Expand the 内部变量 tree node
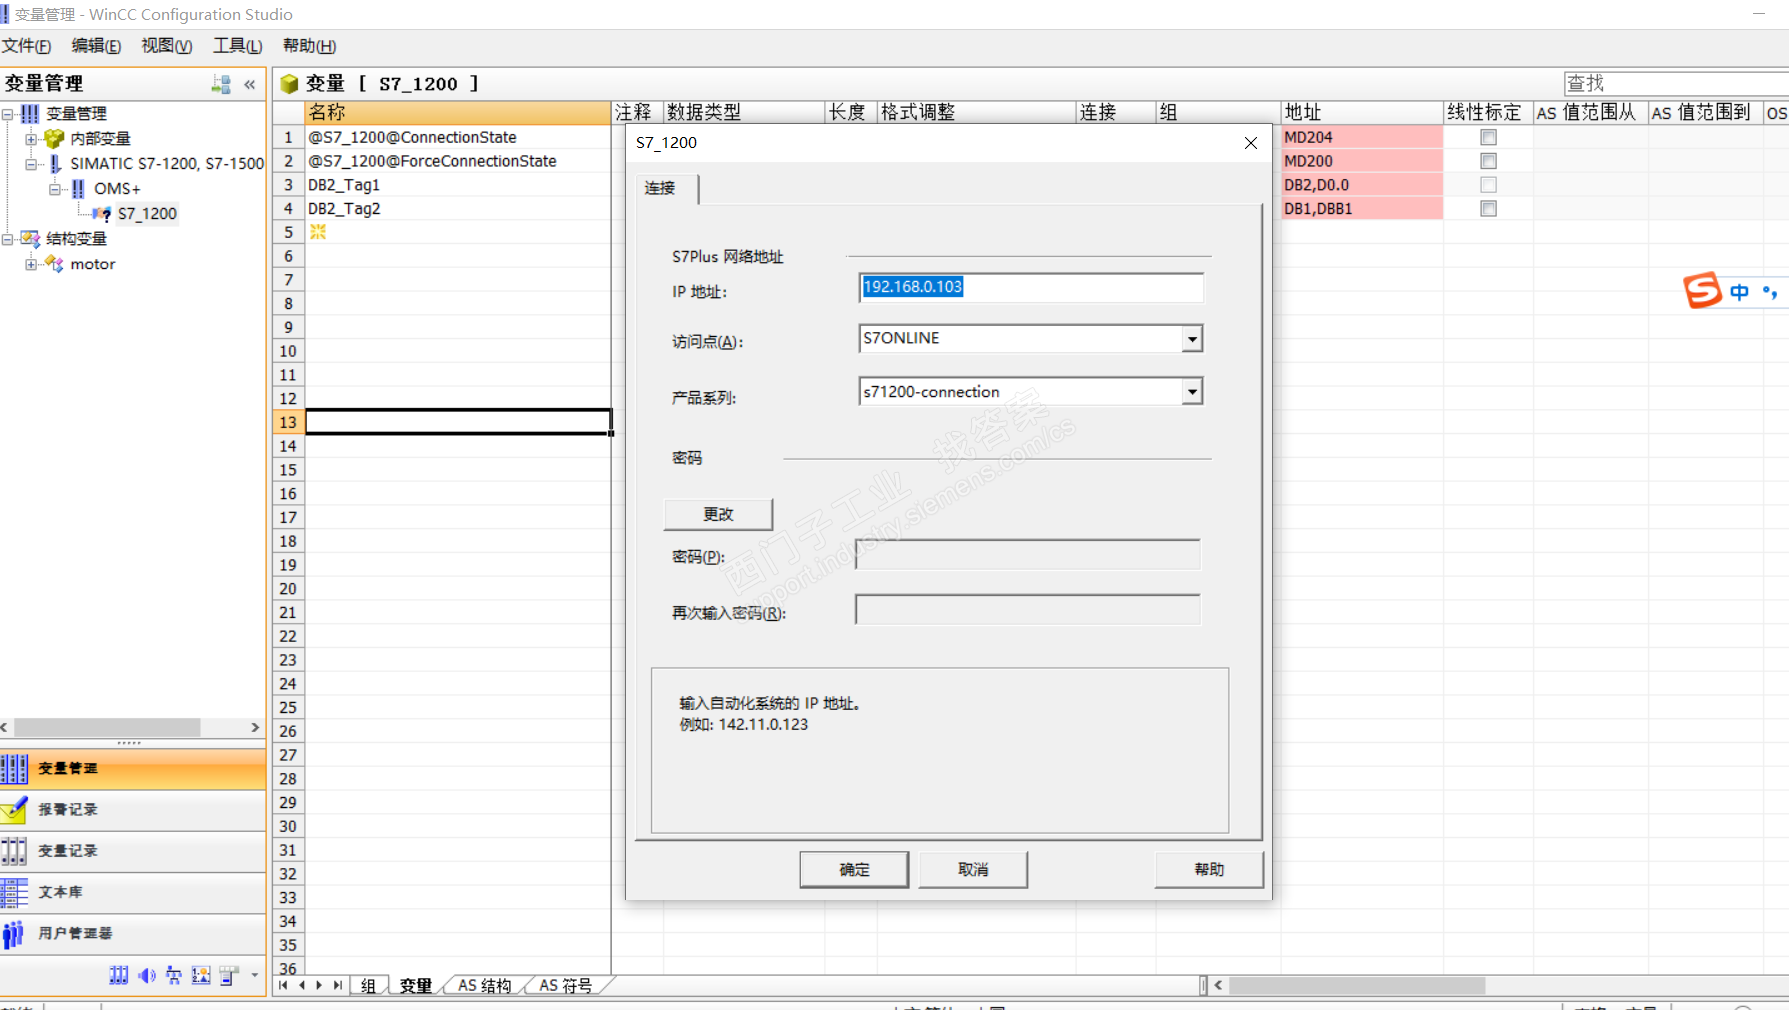The height and width of the screenshot is (1010, 1789). coord(31,139)
